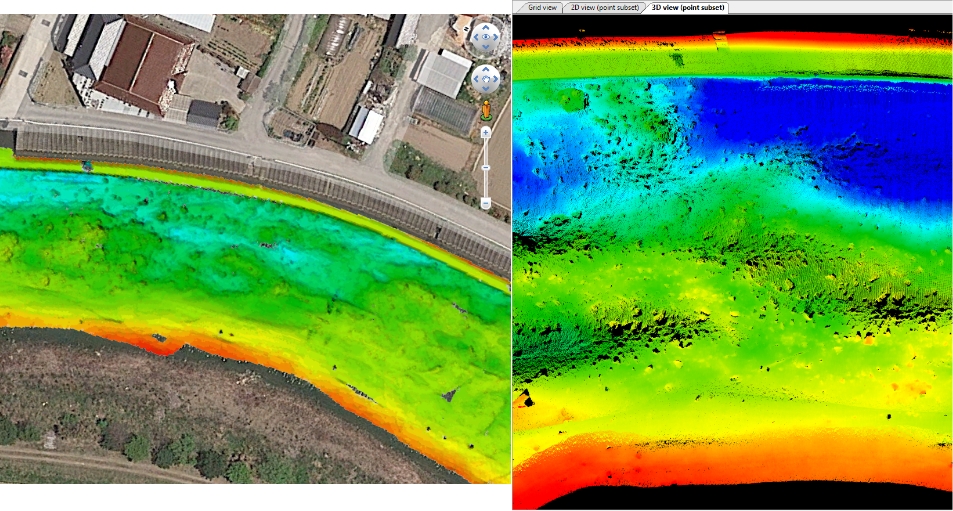Viewport: 953px width, 511px height.
Task: Pan map left with the hand control arrow
Action: click(x=476, y=79)
